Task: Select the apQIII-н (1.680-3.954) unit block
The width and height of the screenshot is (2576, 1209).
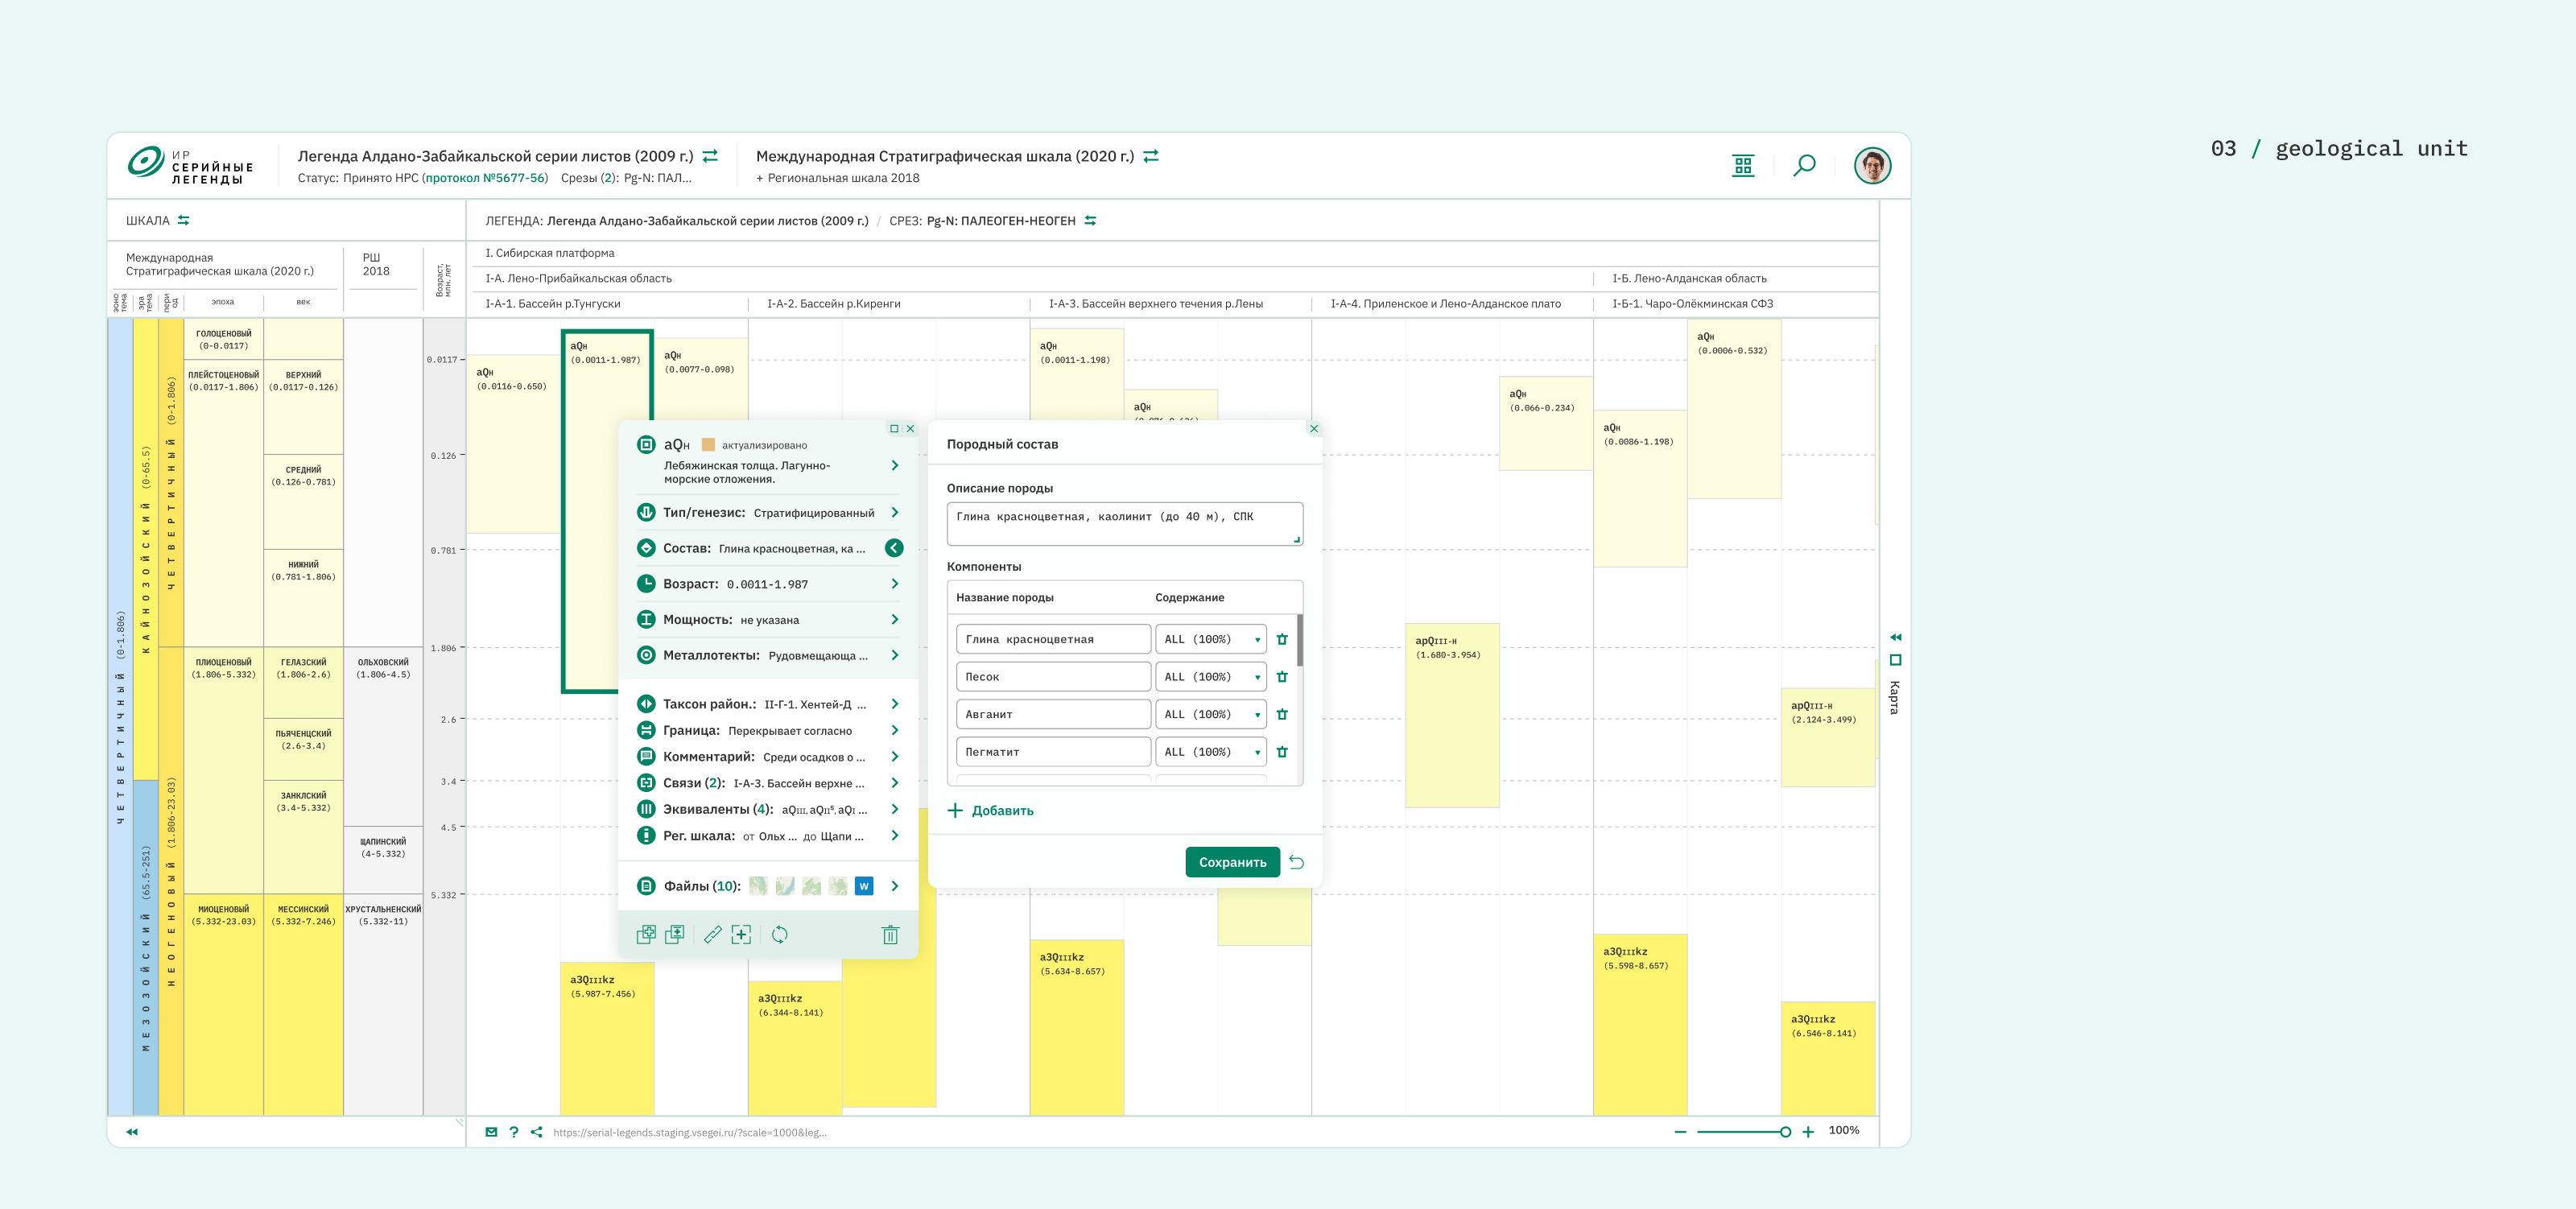Action: point(1452,715)
